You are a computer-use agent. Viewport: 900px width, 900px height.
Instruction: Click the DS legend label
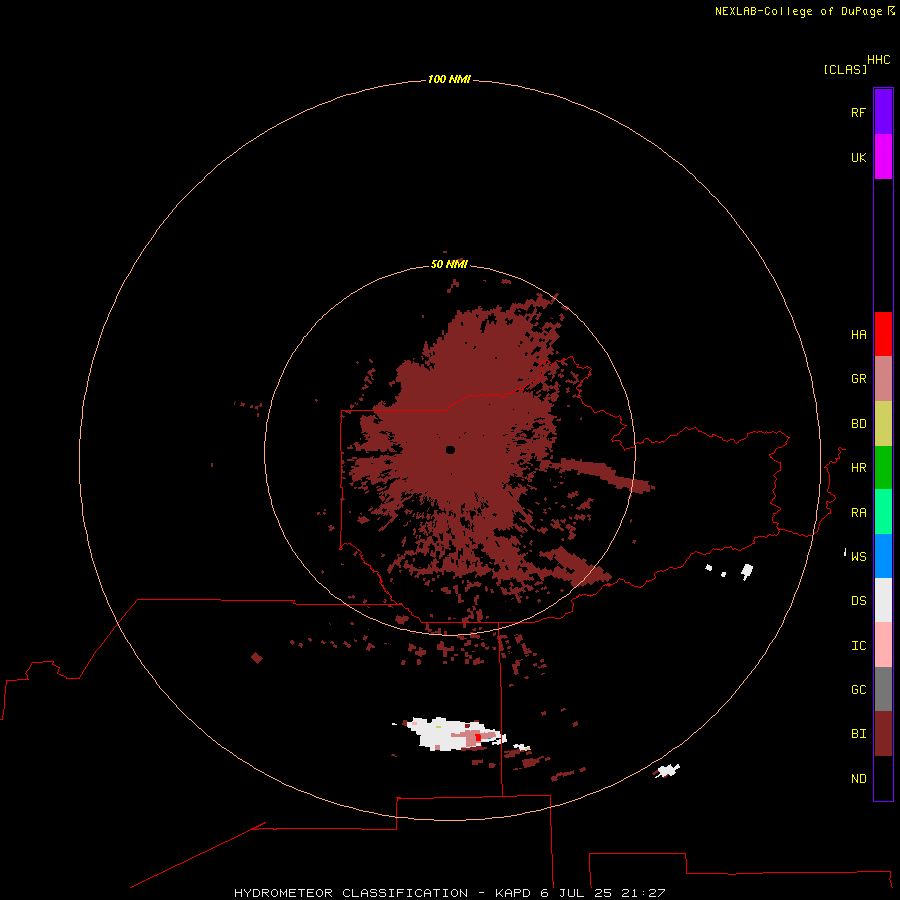point(858,600)
